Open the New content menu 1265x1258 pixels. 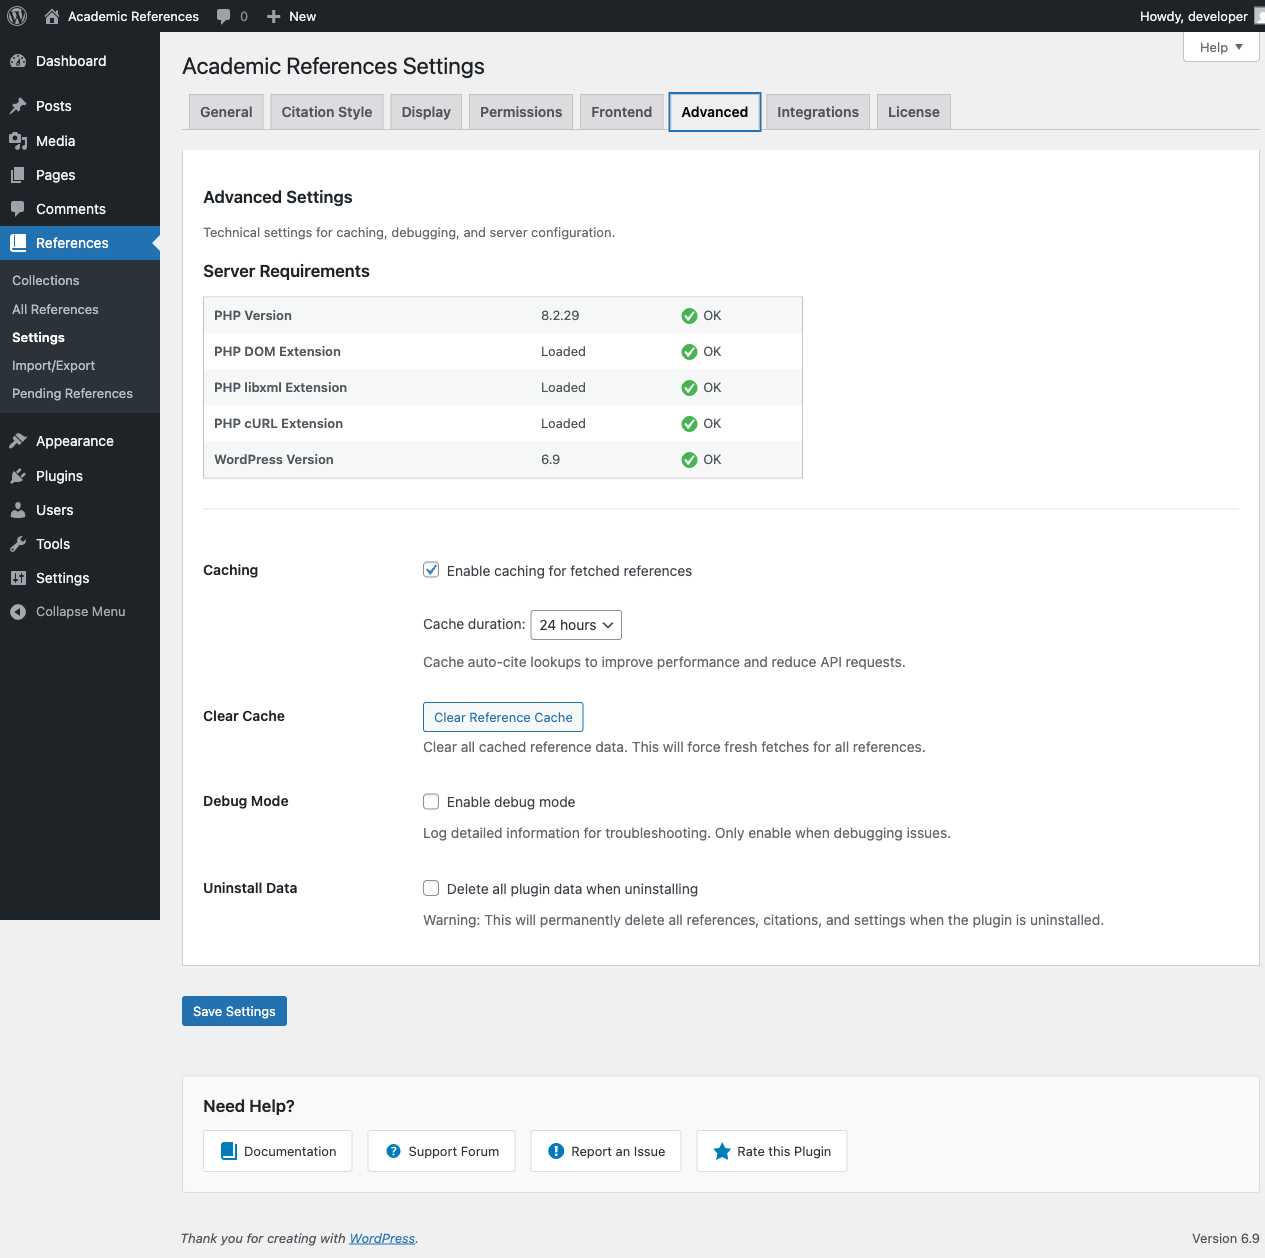click(x=291, y=16)
